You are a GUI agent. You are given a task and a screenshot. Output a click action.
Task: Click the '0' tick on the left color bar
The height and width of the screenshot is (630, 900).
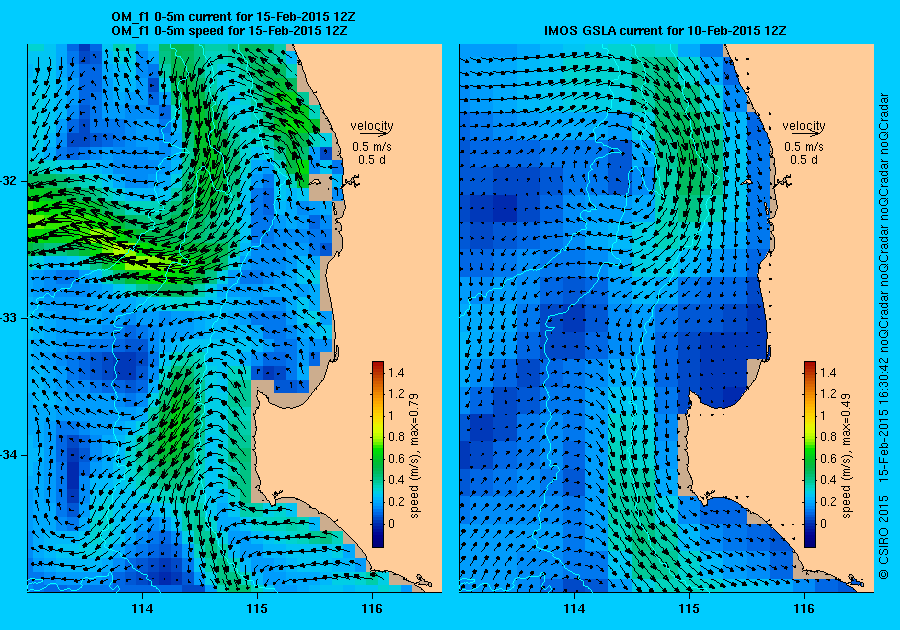(391, 523)
